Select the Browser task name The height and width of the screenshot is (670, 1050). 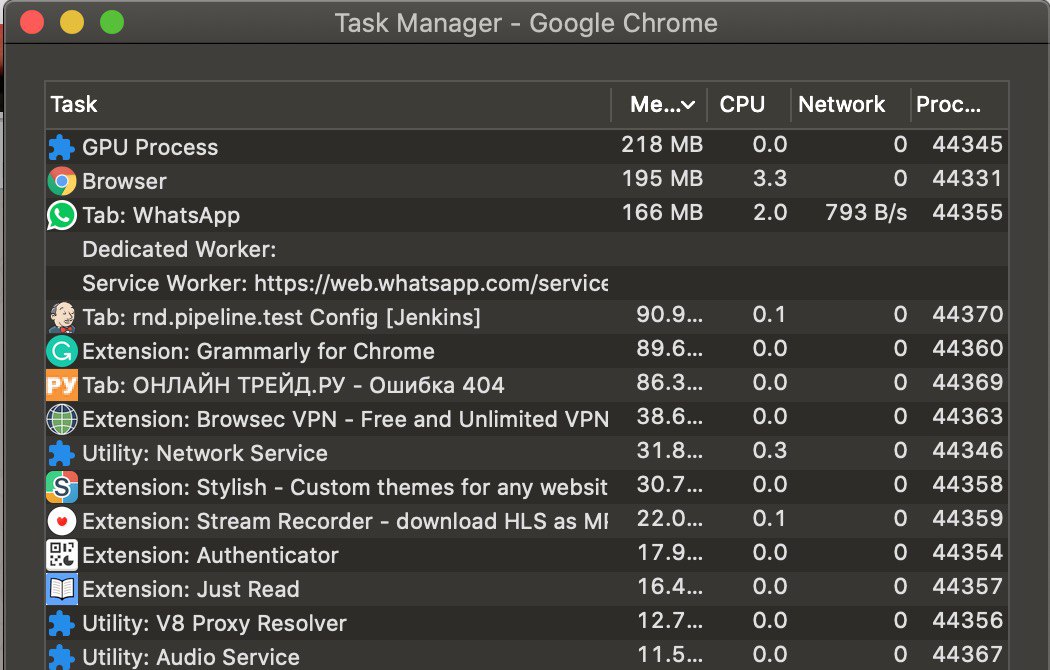pyautogui.click(x=125, y=181)
